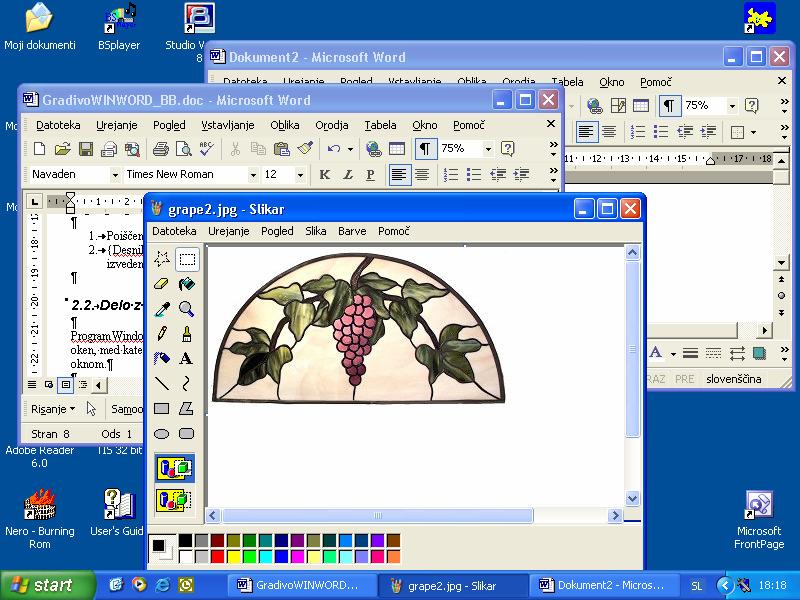800x600 pixels.
Task: Toggle numbered list in Dokument2 toolbar
Action: (638, 132)
